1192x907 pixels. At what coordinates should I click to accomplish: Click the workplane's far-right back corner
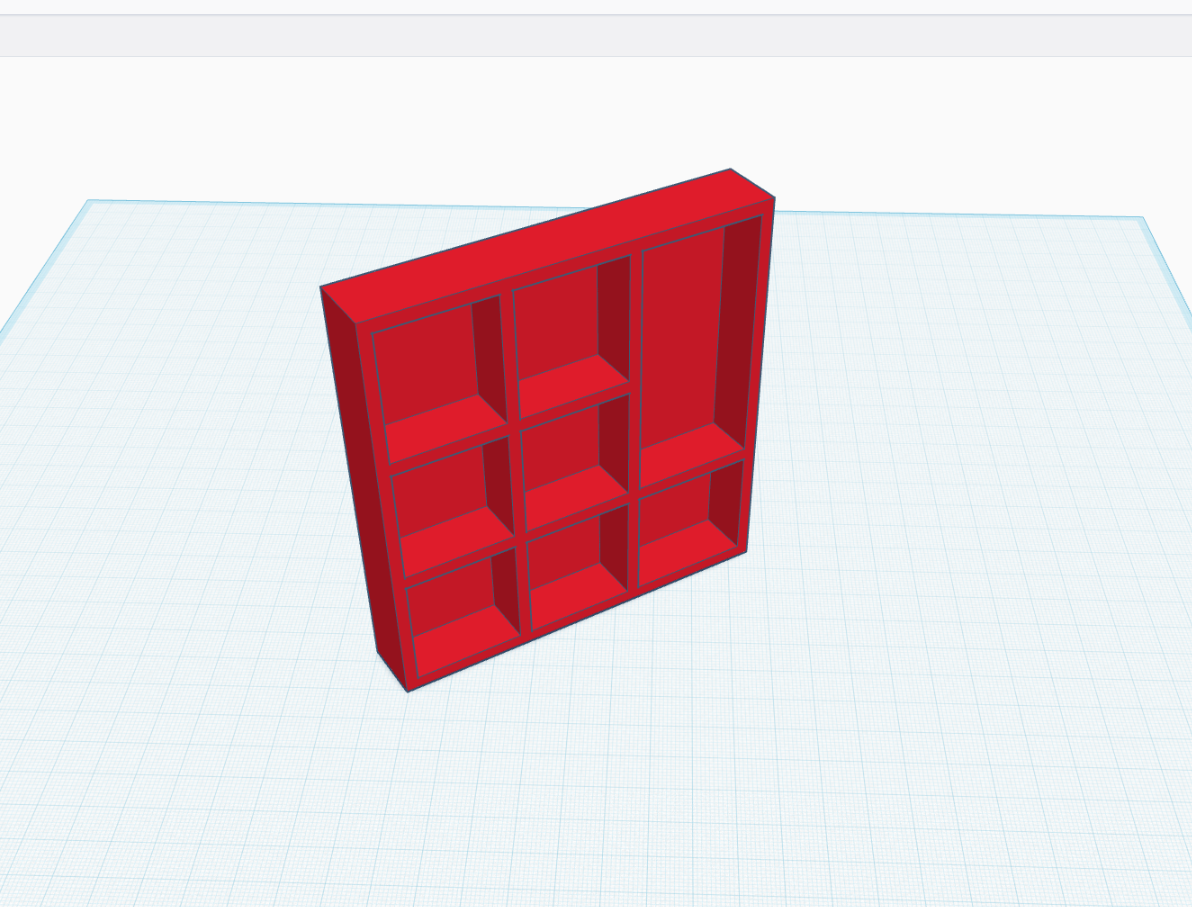1141,218
